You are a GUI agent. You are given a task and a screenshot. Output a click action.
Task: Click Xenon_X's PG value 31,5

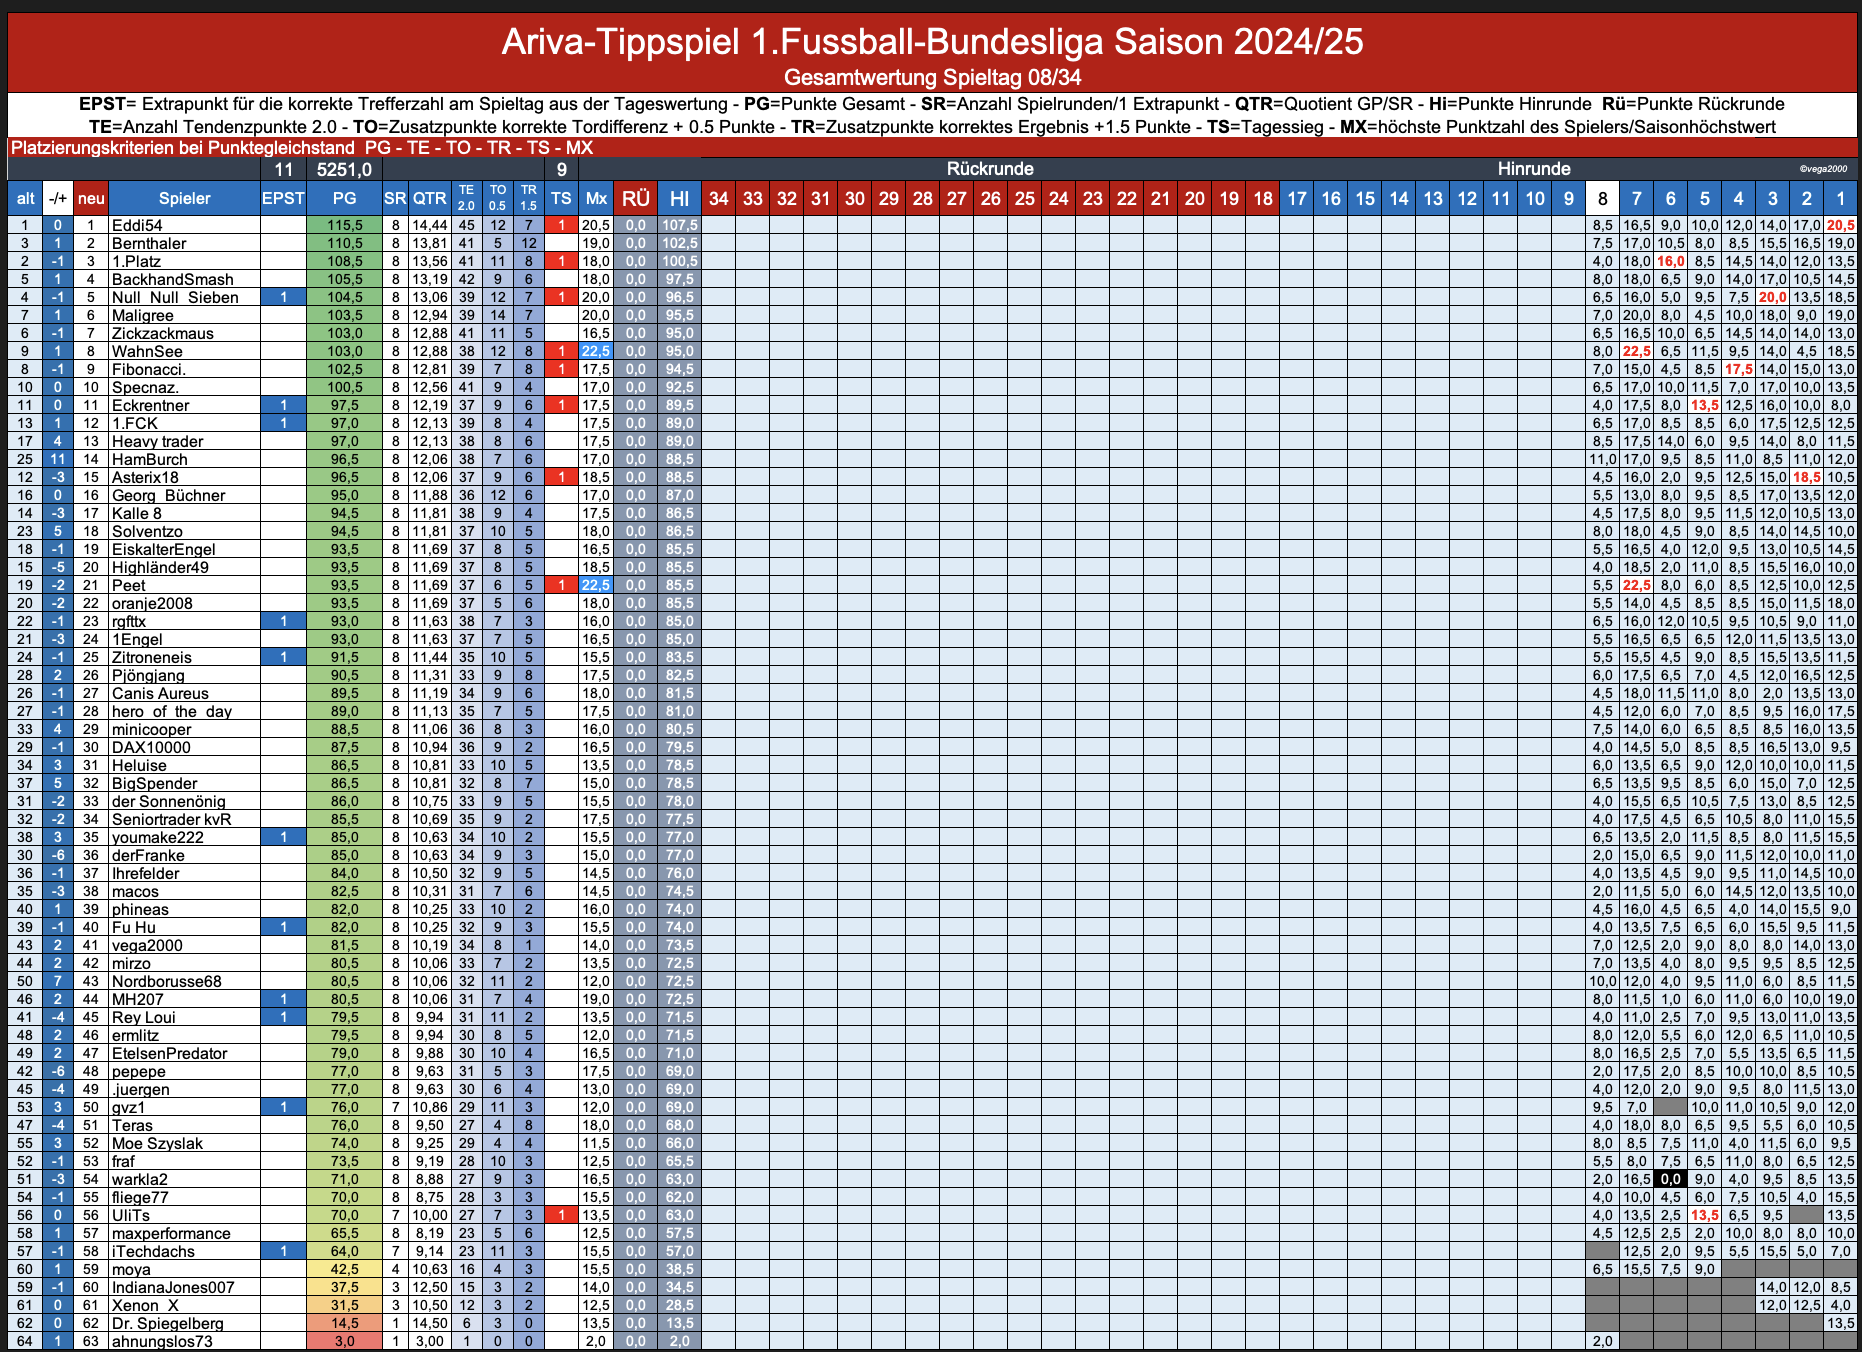(x=345, y=1305)
